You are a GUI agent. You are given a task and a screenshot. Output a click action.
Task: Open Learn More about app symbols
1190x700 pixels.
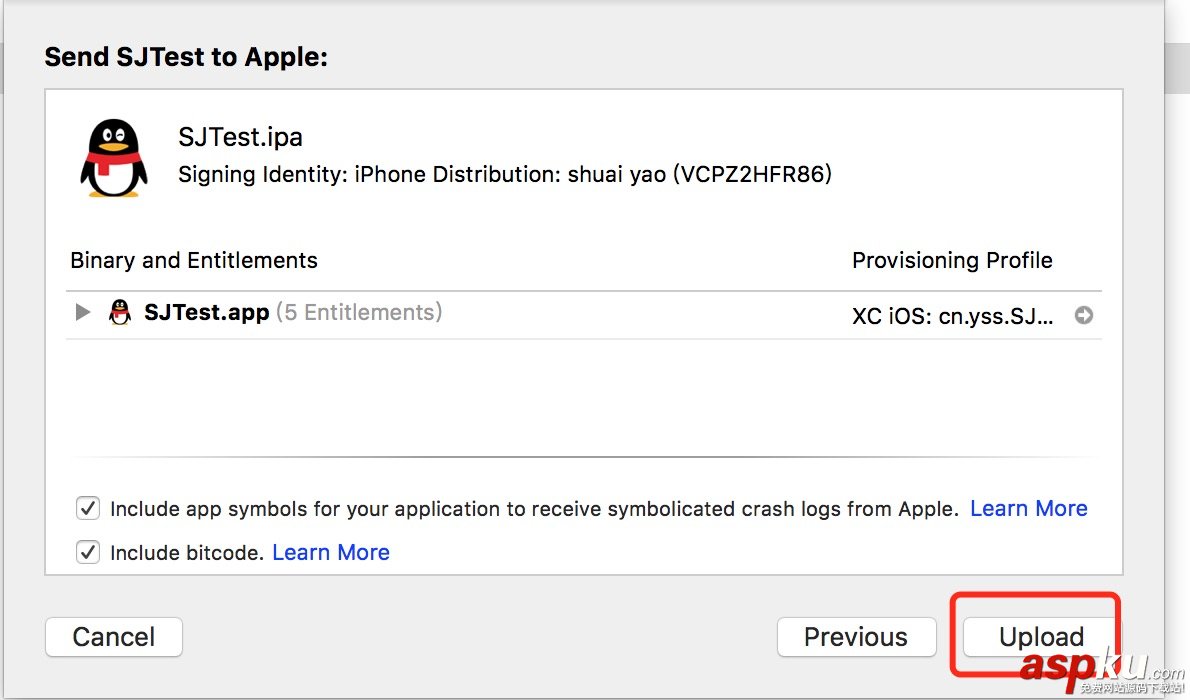click(1028, 509)
